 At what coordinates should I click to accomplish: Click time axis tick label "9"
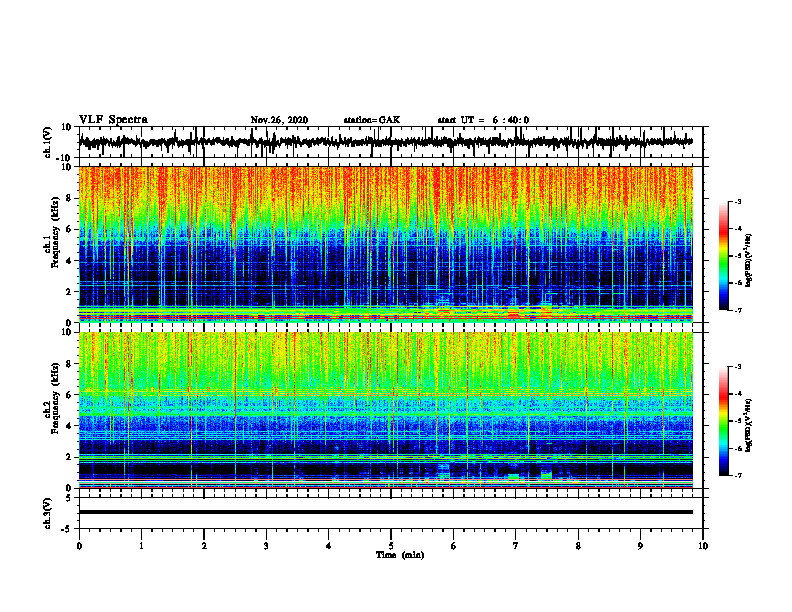640,546
